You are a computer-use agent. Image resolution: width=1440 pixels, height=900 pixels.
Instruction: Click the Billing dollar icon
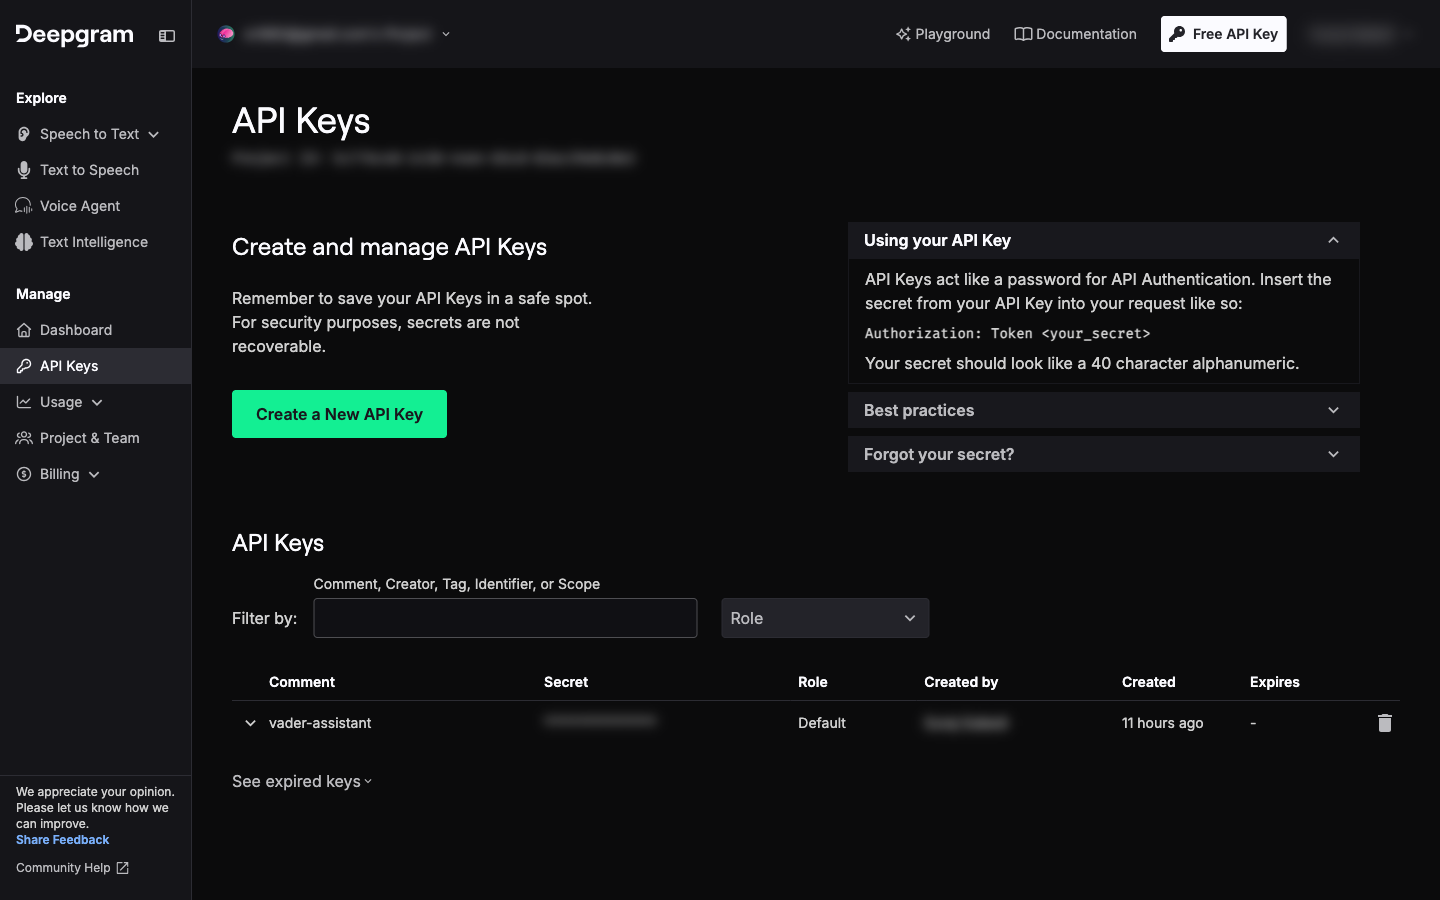[24, 474]
